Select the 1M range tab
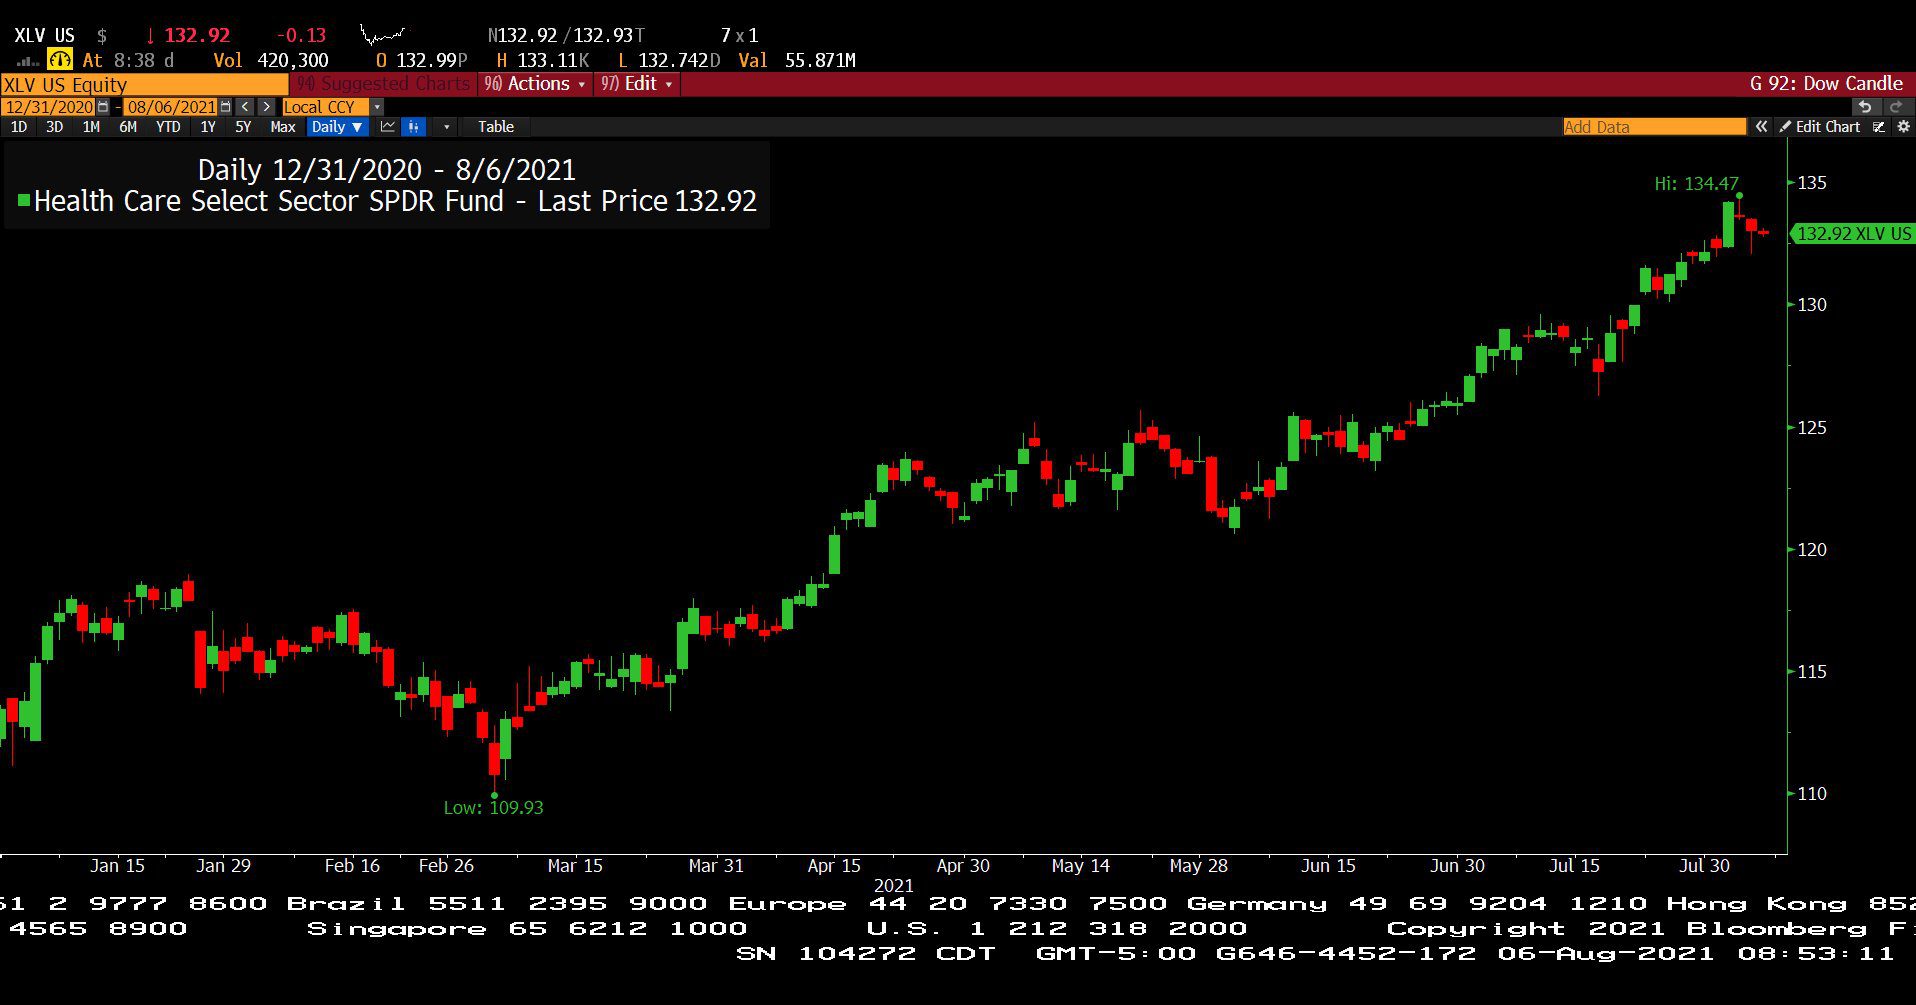The width and height of the screenshot is (1916, 1005). coord(91,127)
